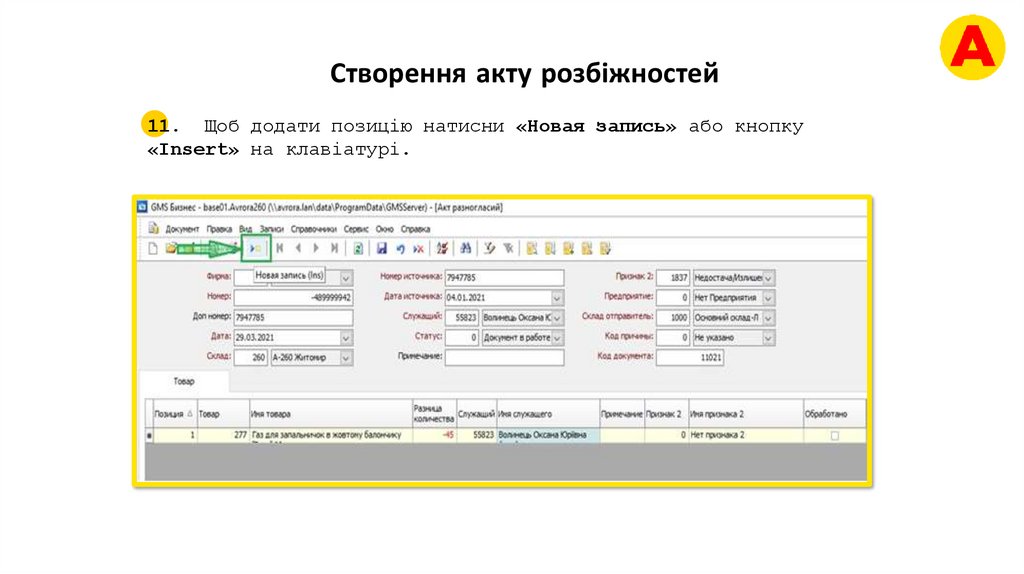Click the Разница количества column header
The height and width of the screenshot is (574, 1024).
tap(434, 414)
